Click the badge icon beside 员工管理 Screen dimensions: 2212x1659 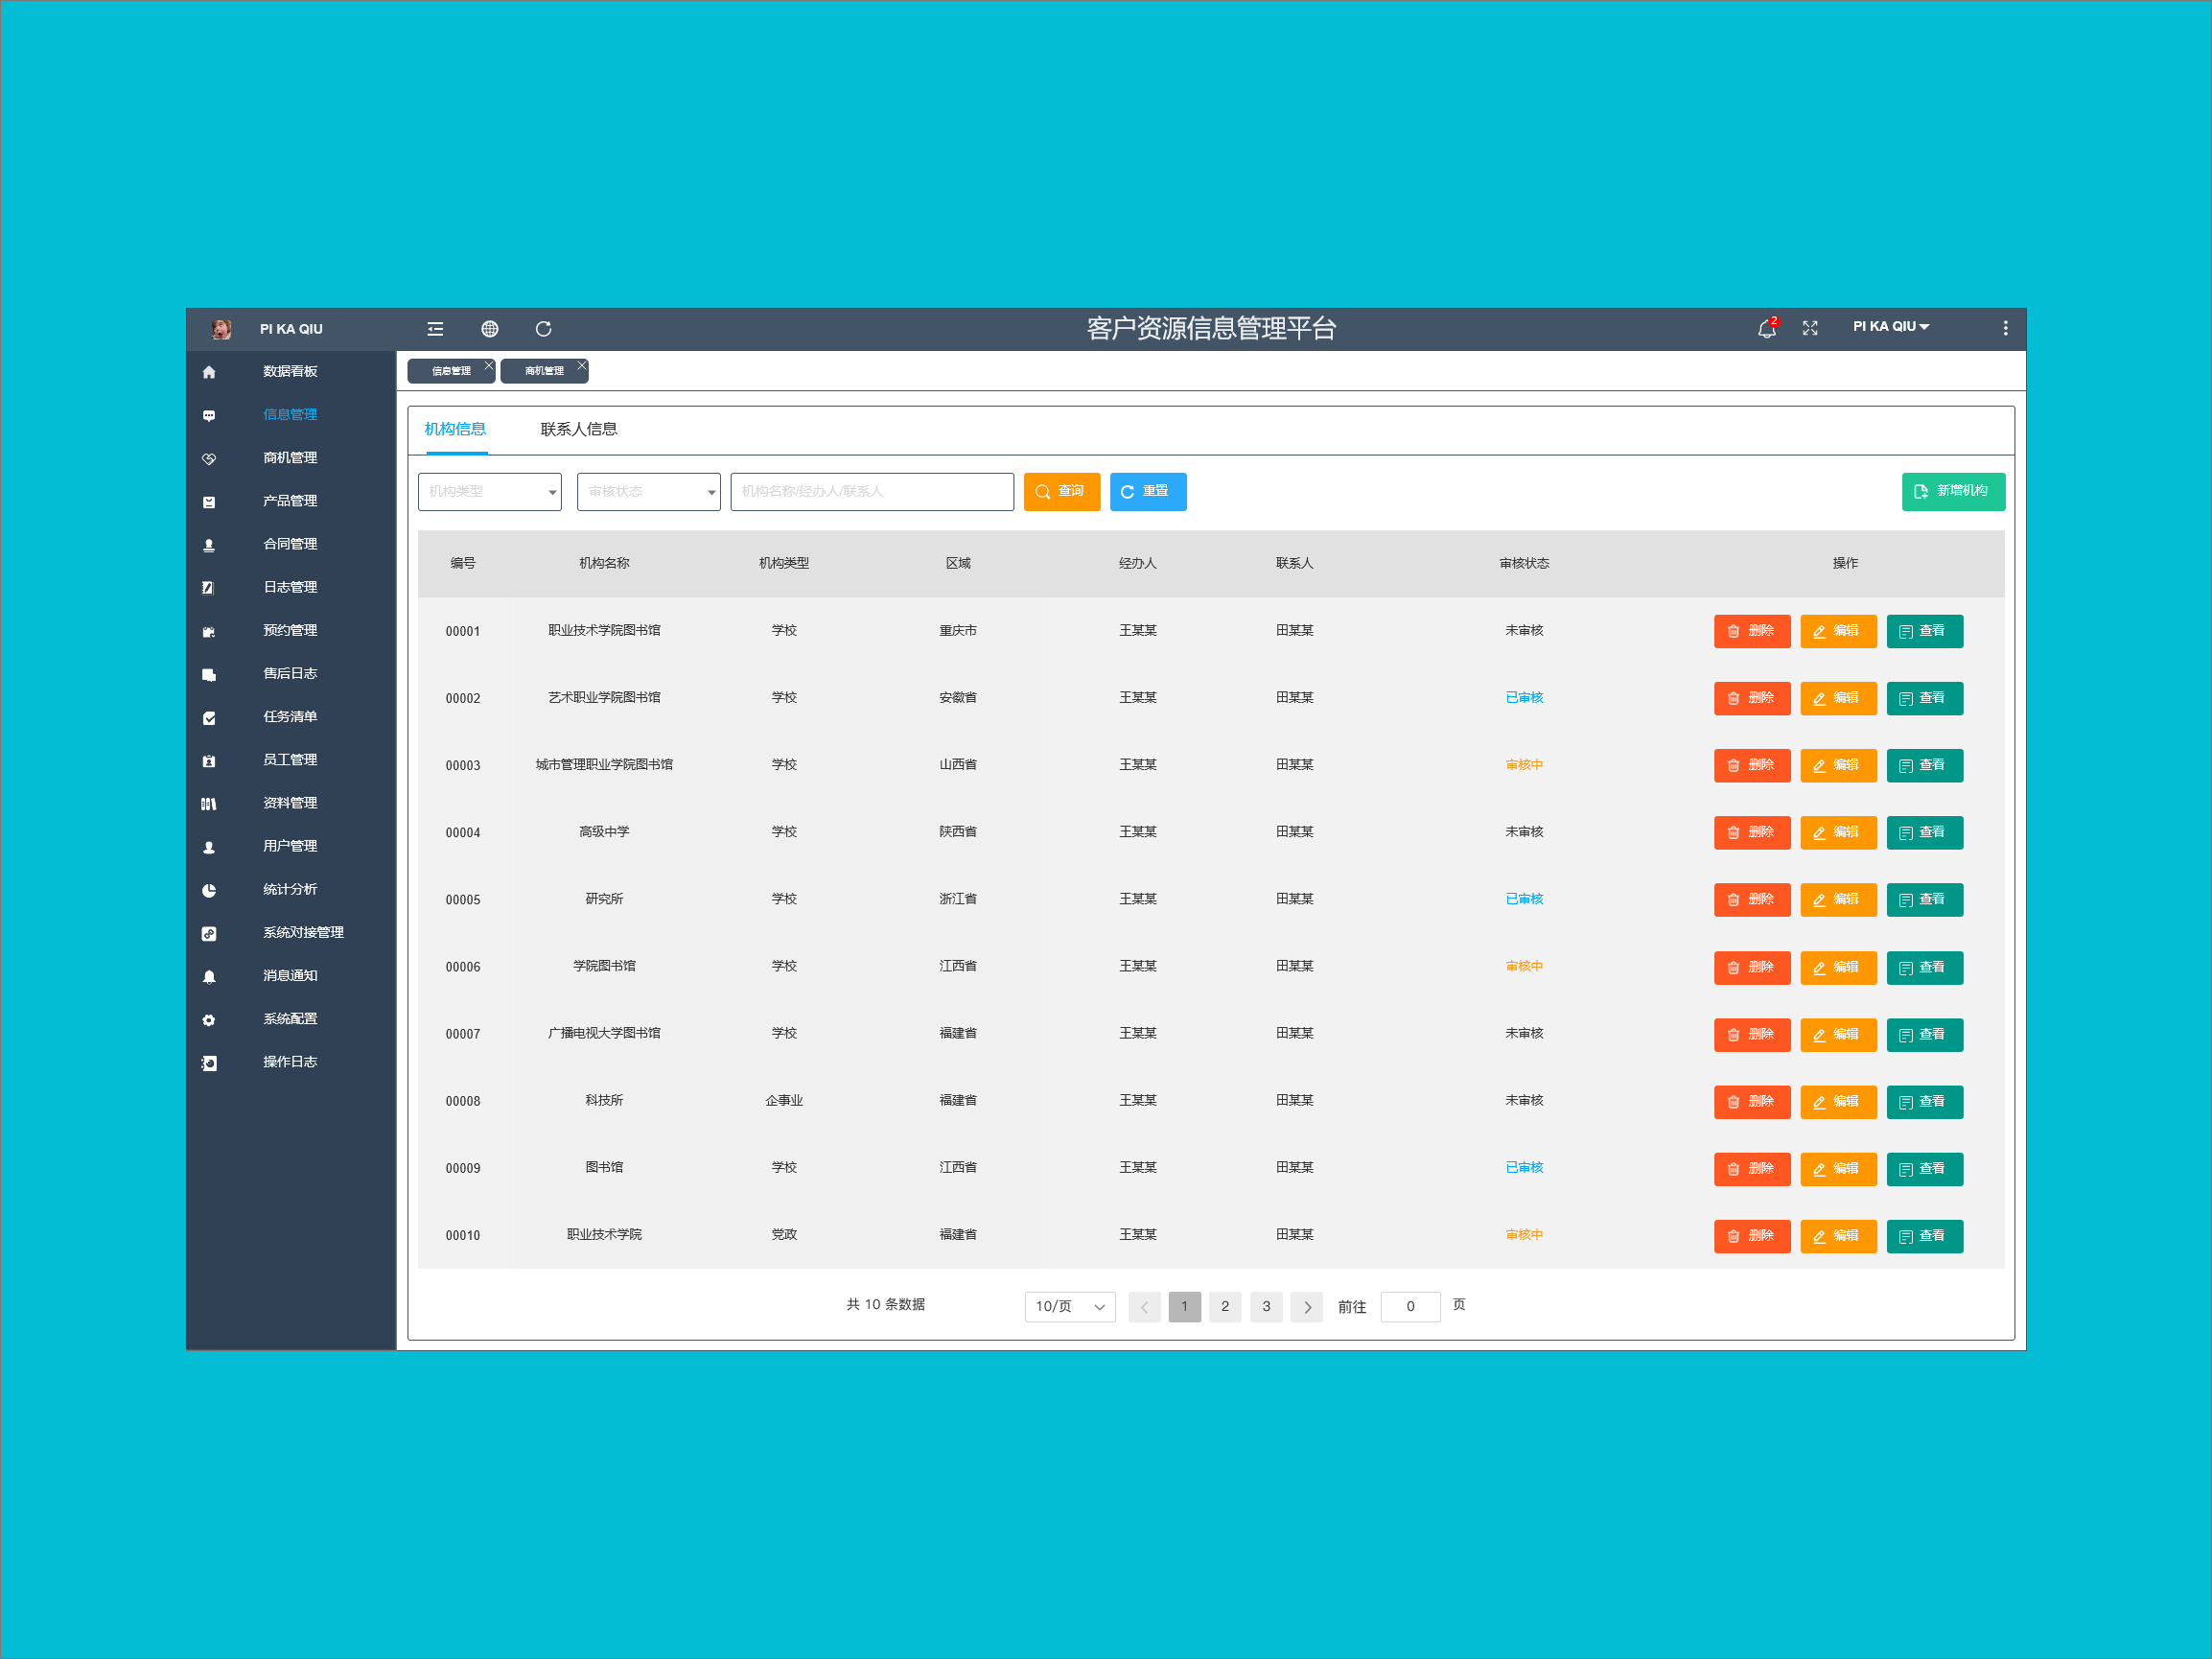click(x=209, y=761)
